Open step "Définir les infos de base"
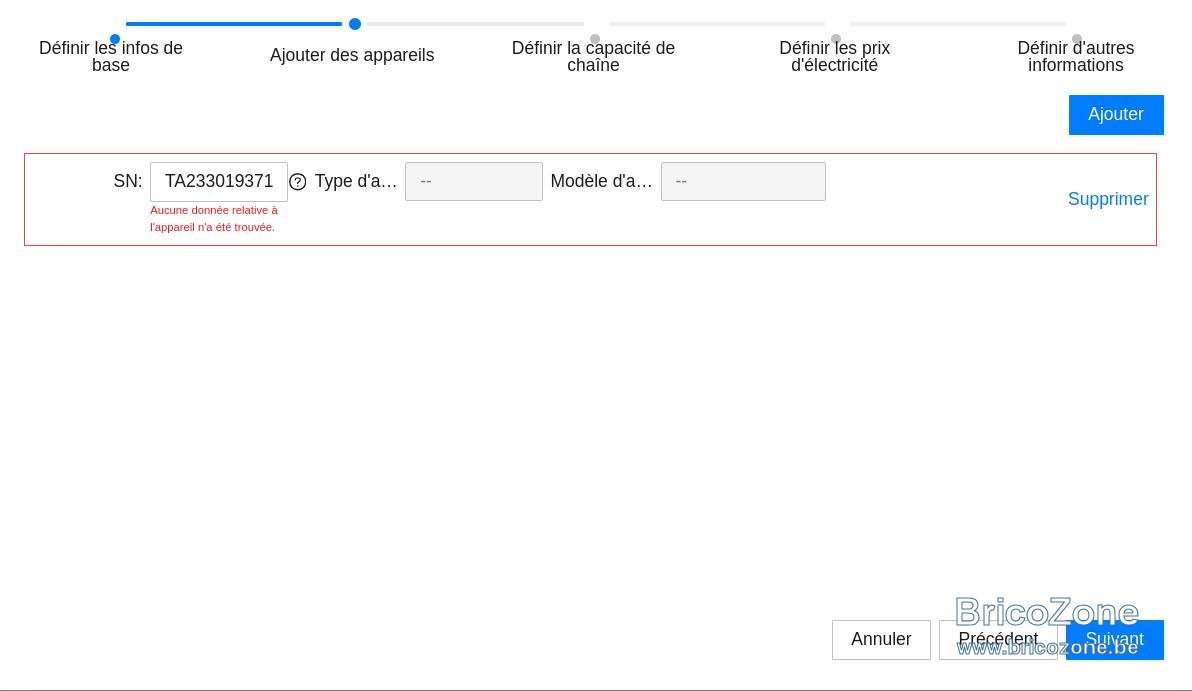The width and height of the screenshot is (1192, 691). tap(111, 56)
